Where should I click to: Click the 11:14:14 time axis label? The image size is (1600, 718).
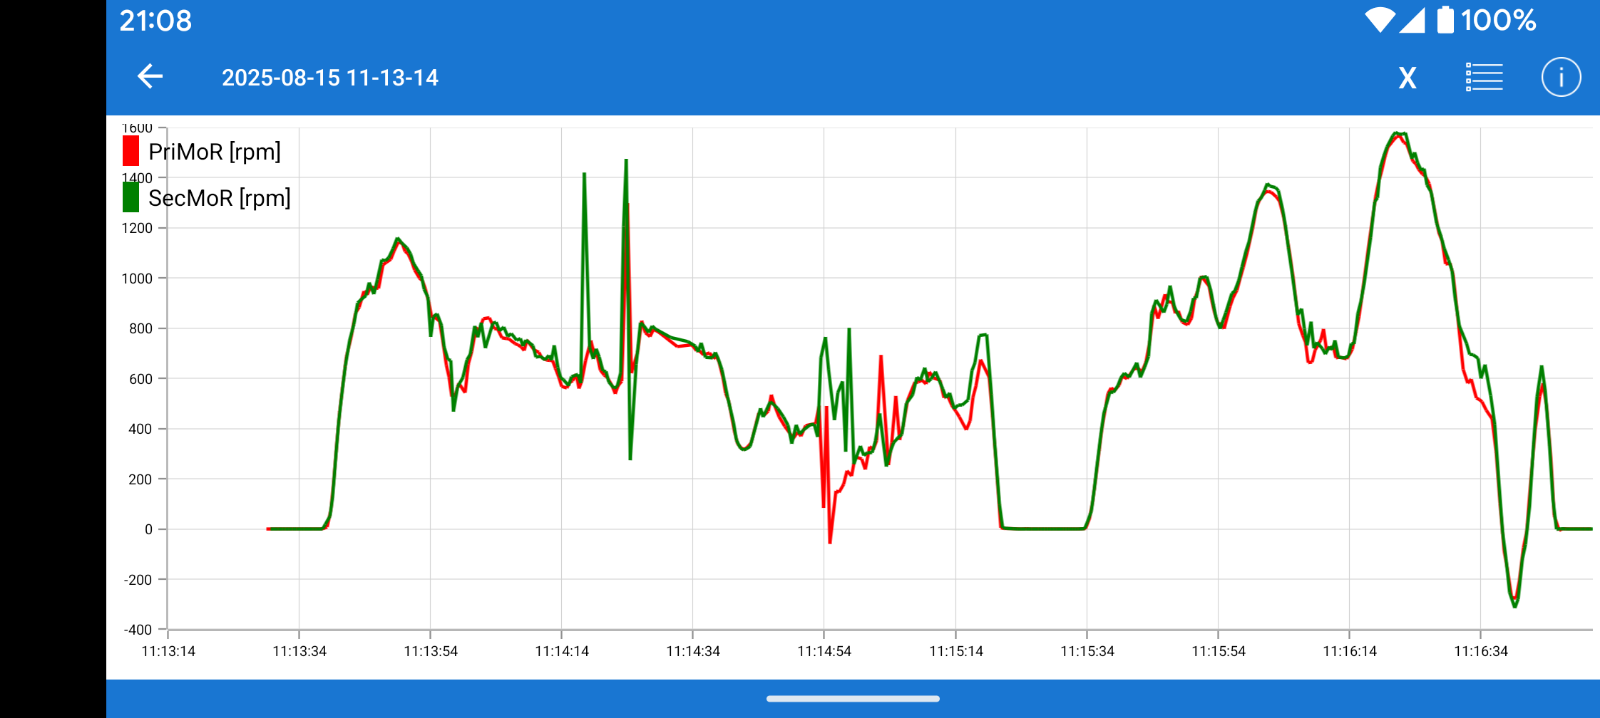click(562, 651)
